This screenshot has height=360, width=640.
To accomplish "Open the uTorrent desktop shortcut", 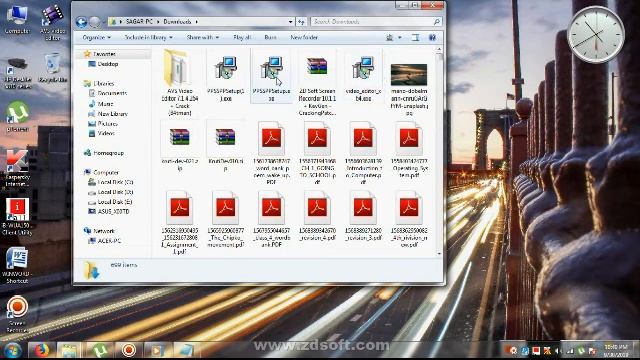I will (x=17, y=117).
